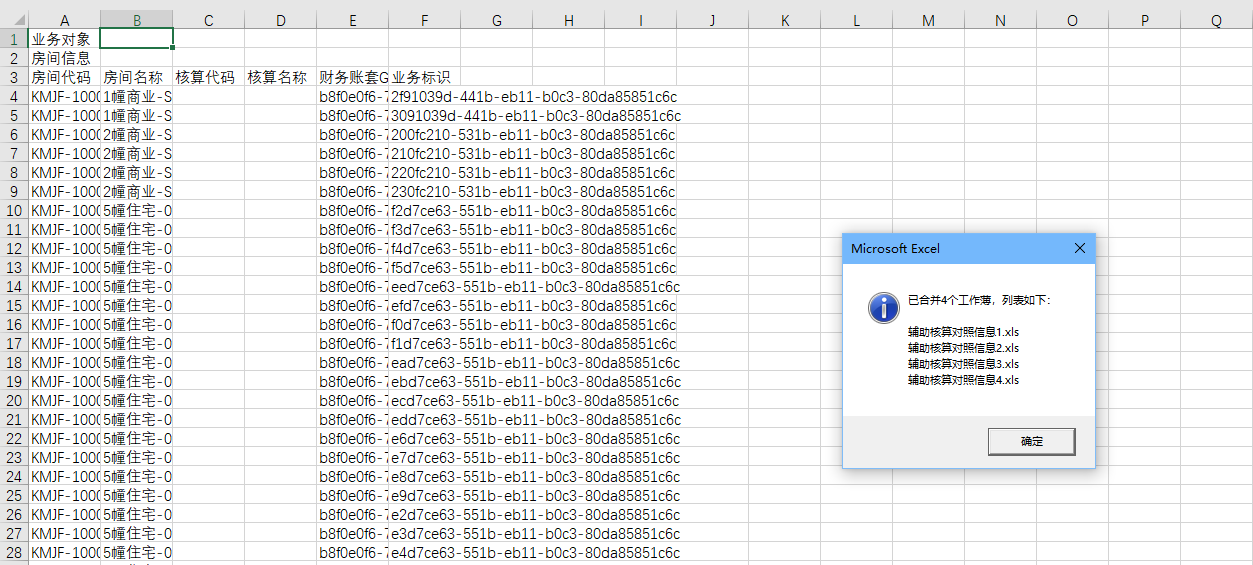Screen dimensions: 1253x565
Task: Click cell containing 业务对象
Action: (65, 39)
